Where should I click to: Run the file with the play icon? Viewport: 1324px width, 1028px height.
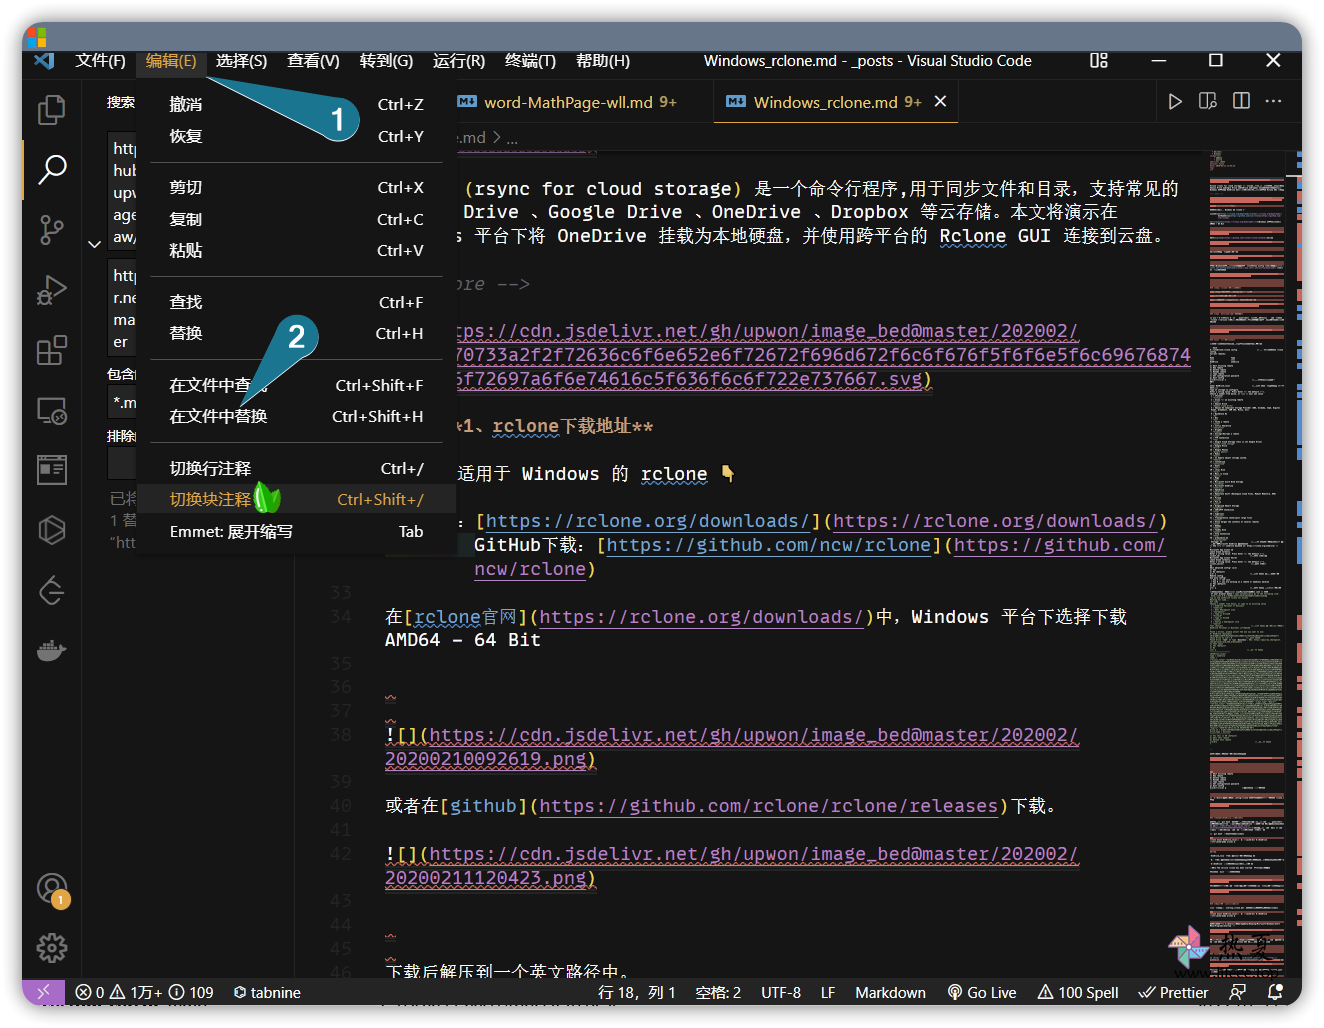point(1175,101)
